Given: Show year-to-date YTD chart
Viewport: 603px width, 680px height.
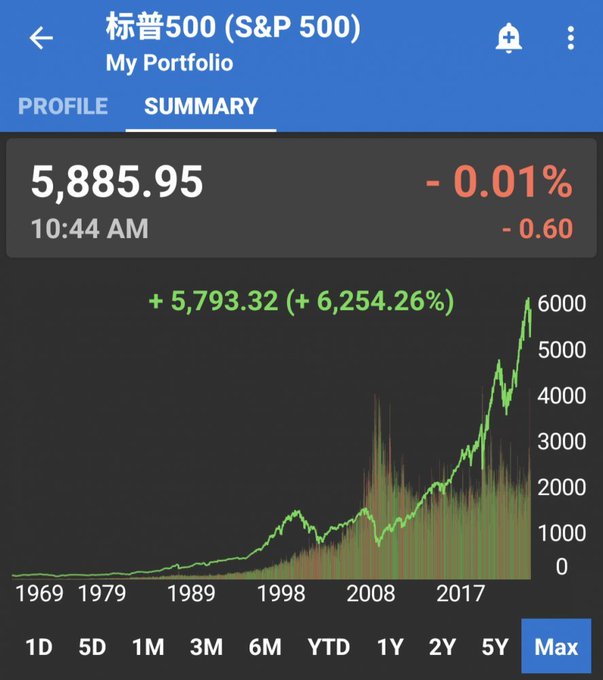Looking at the screenshot, I should coord(327,647).
